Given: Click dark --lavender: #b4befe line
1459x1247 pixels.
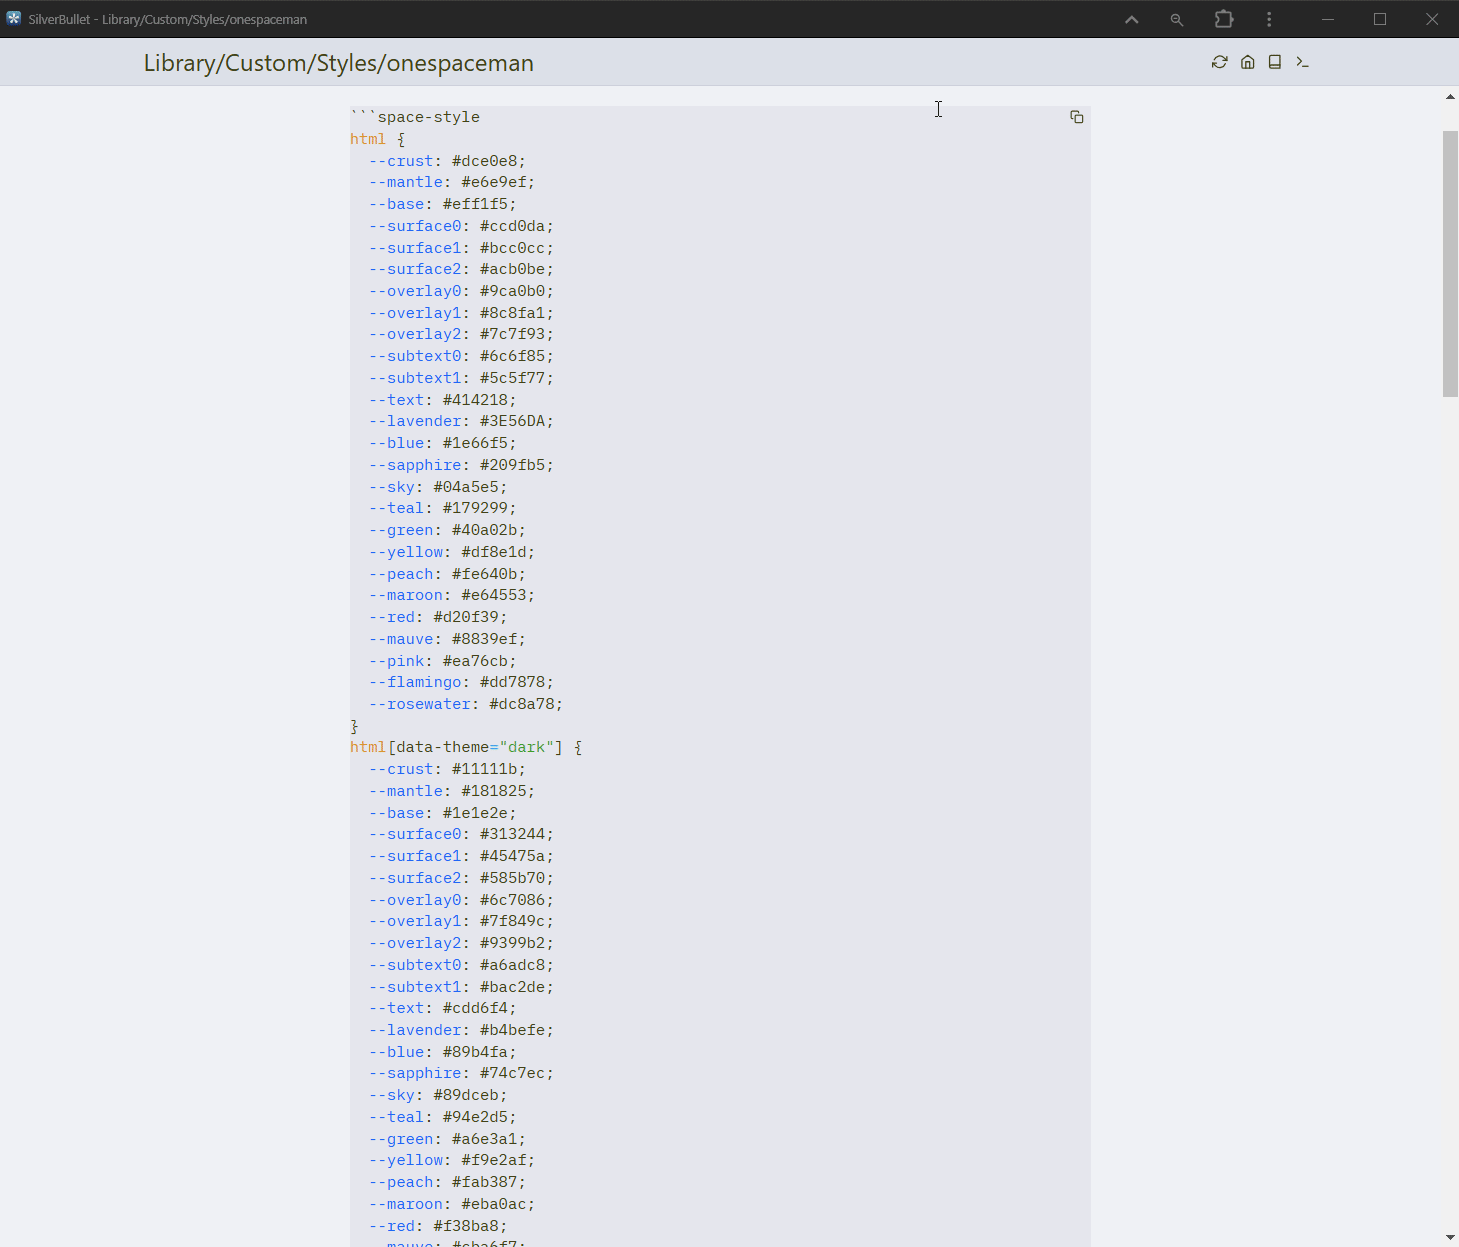Looking at the screenshot, I should 461,1030.
